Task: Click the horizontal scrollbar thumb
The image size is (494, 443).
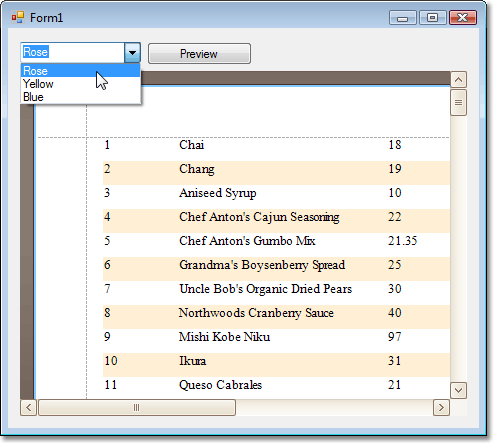Action: tap(137, 407)
